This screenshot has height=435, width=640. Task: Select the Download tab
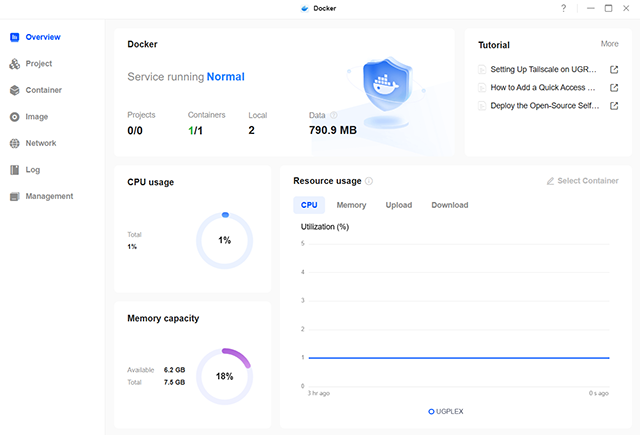[449, 205]
